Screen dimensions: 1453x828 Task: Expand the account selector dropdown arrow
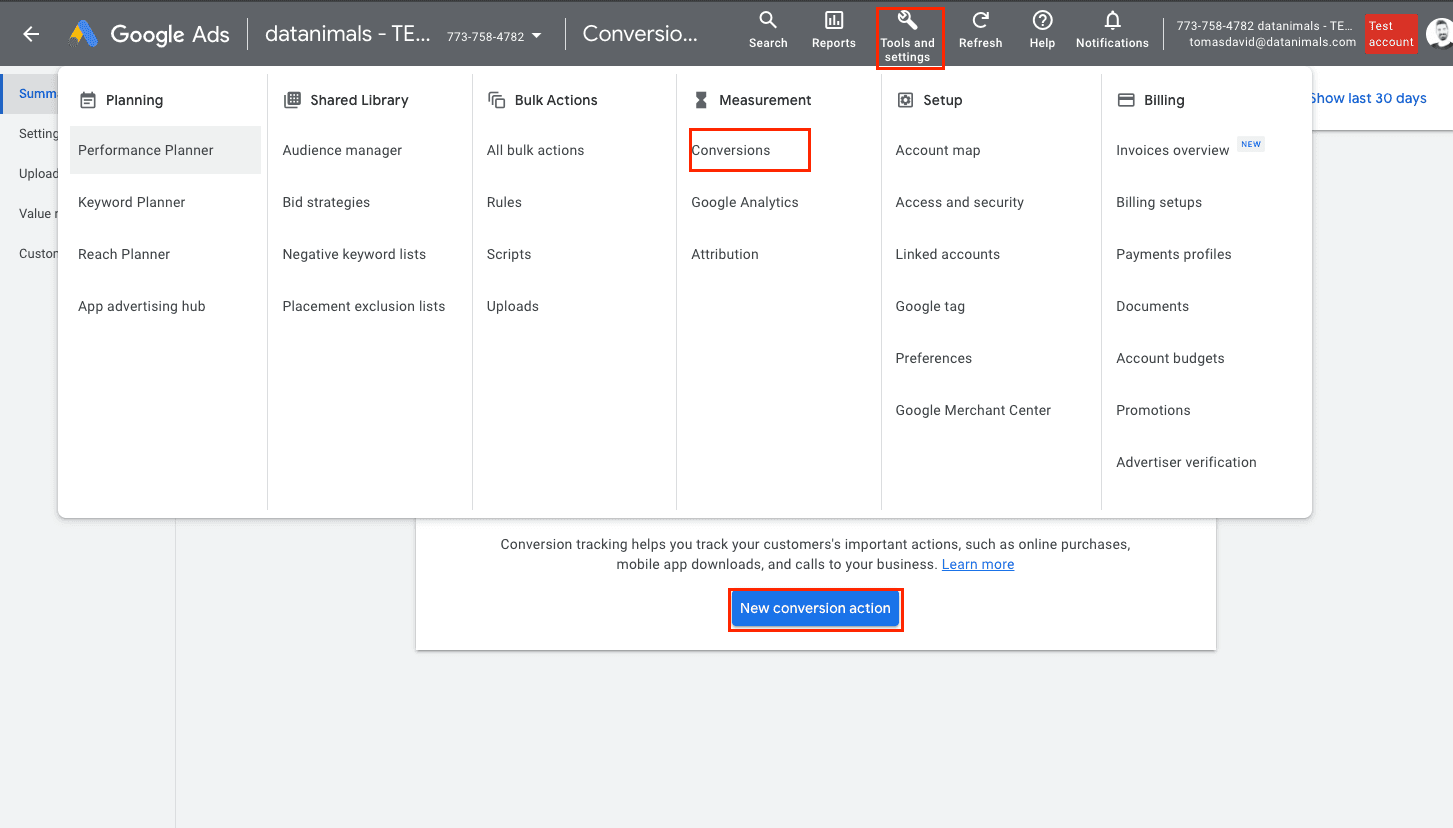[537, 36]
